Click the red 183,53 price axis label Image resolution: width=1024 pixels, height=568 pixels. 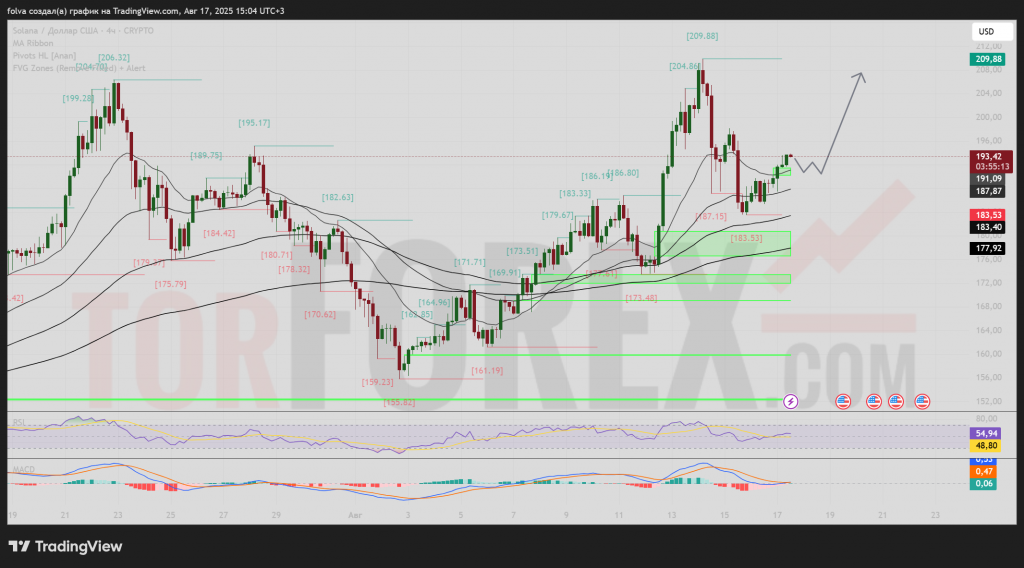click(987, 215)
